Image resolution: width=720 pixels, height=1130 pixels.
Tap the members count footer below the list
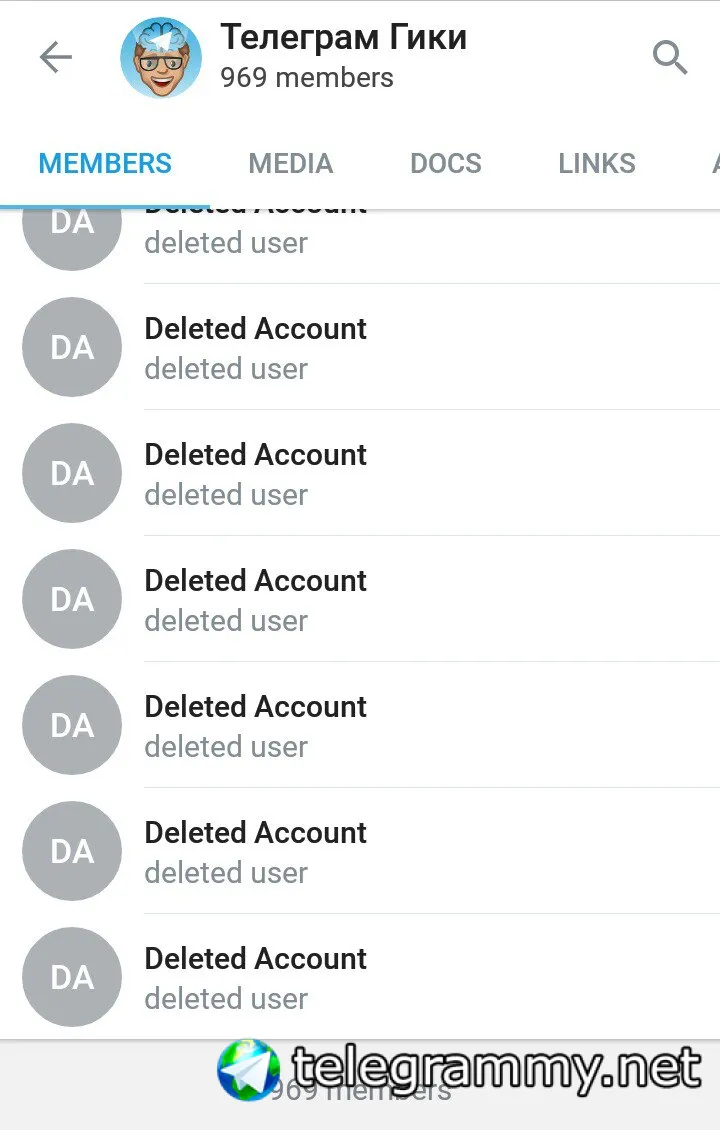(x=360, y=1092)
